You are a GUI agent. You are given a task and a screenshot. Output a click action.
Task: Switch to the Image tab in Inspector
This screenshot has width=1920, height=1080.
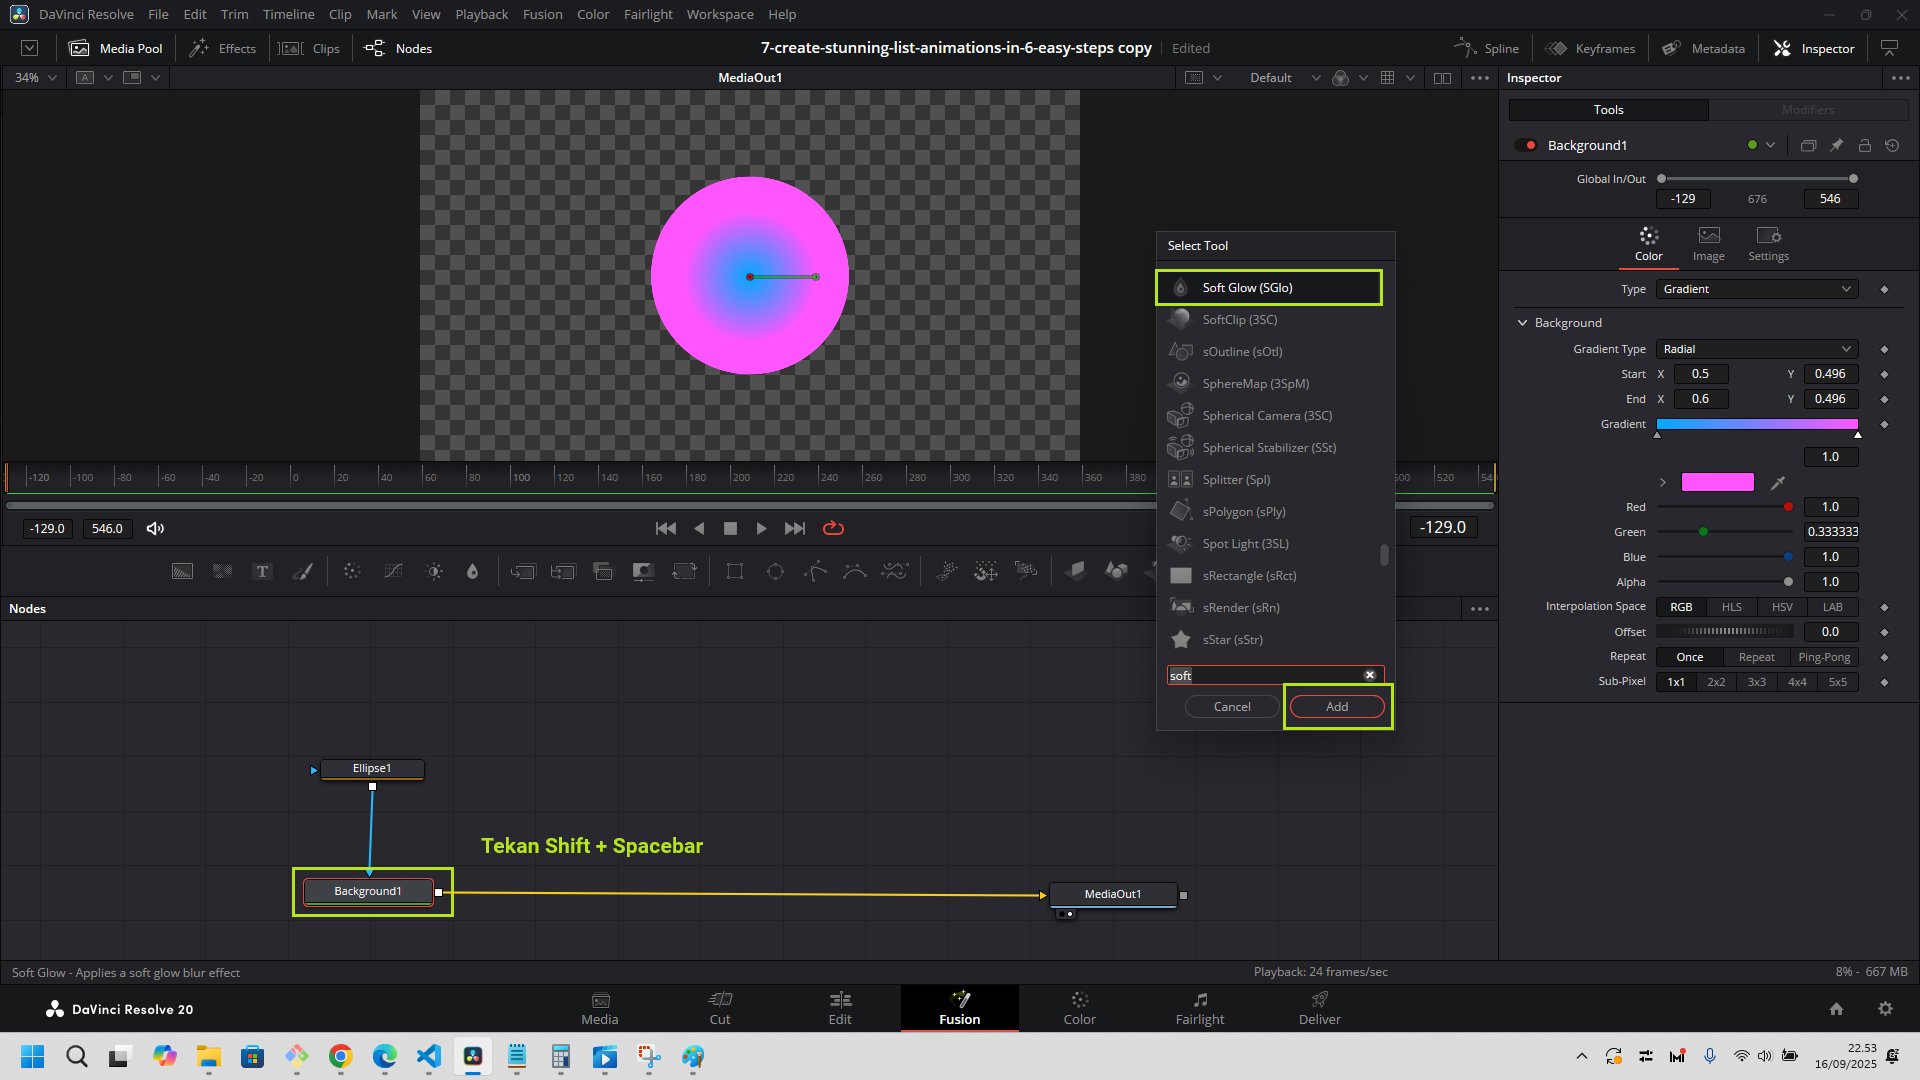(x=1708, y=243)
